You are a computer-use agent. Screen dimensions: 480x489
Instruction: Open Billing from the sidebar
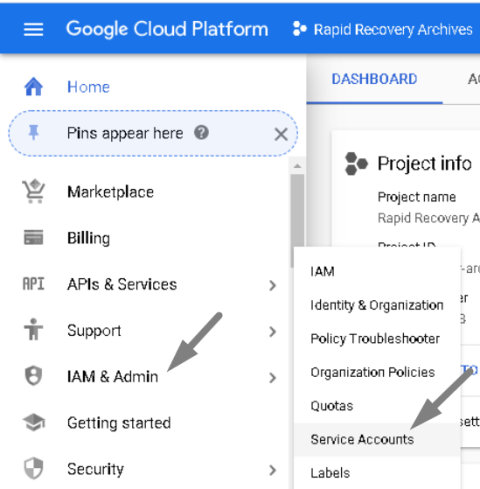pyautogui.click(x=88, y=238)
